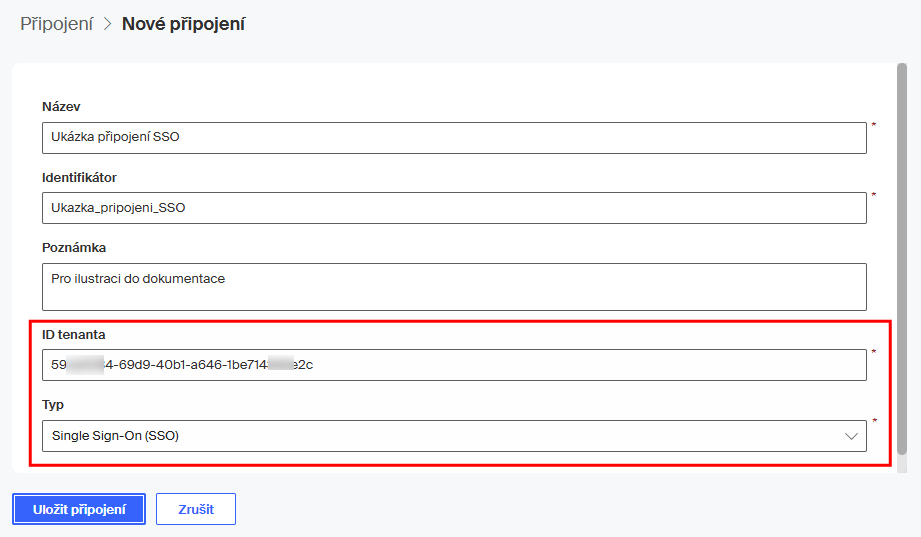This screenshot has width=921, height=537.
Task: Open the Typ dropdown Single Sign-On (SSO)
Action: [x=454, y=436]
